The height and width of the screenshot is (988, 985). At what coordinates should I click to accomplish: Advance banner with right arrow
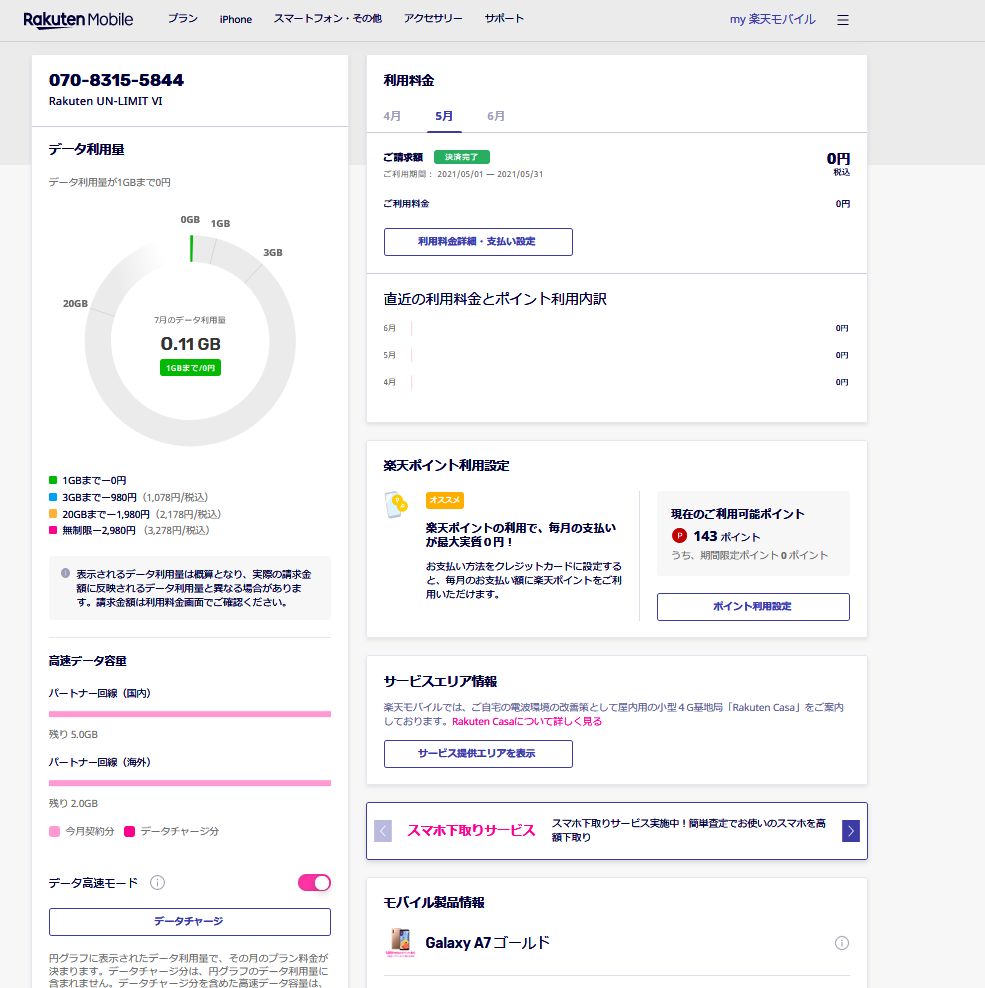(851, 831)
